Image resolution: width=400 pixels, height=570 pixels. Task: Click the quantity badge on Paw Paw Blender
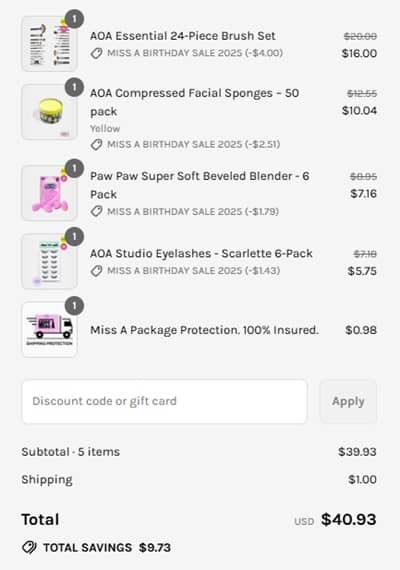(74, 169)
